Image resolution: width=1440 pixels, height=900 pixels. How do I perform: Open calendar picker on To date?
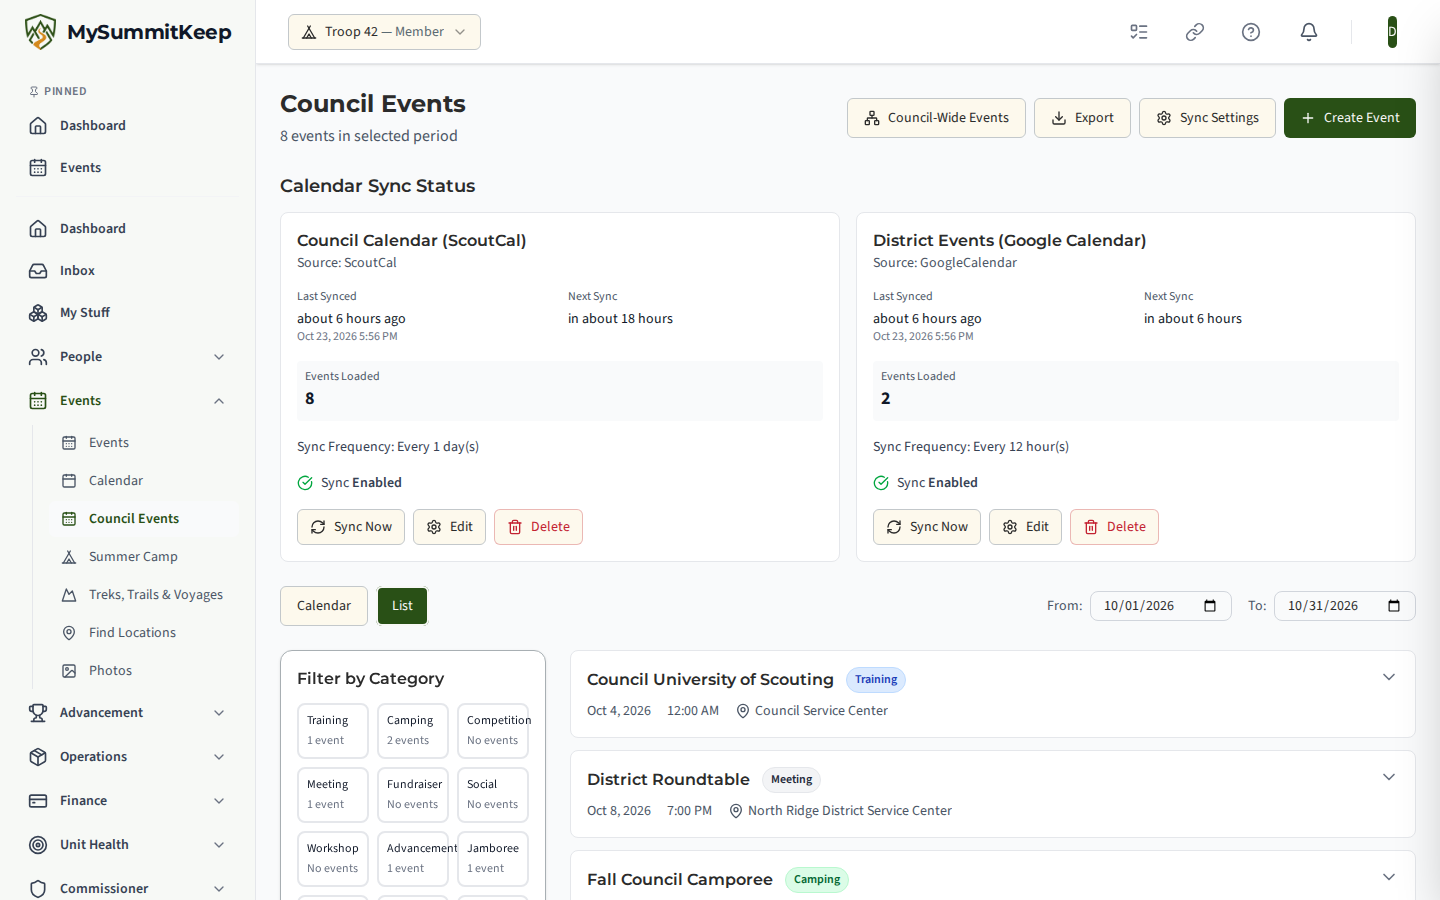tap(1394, 606)
